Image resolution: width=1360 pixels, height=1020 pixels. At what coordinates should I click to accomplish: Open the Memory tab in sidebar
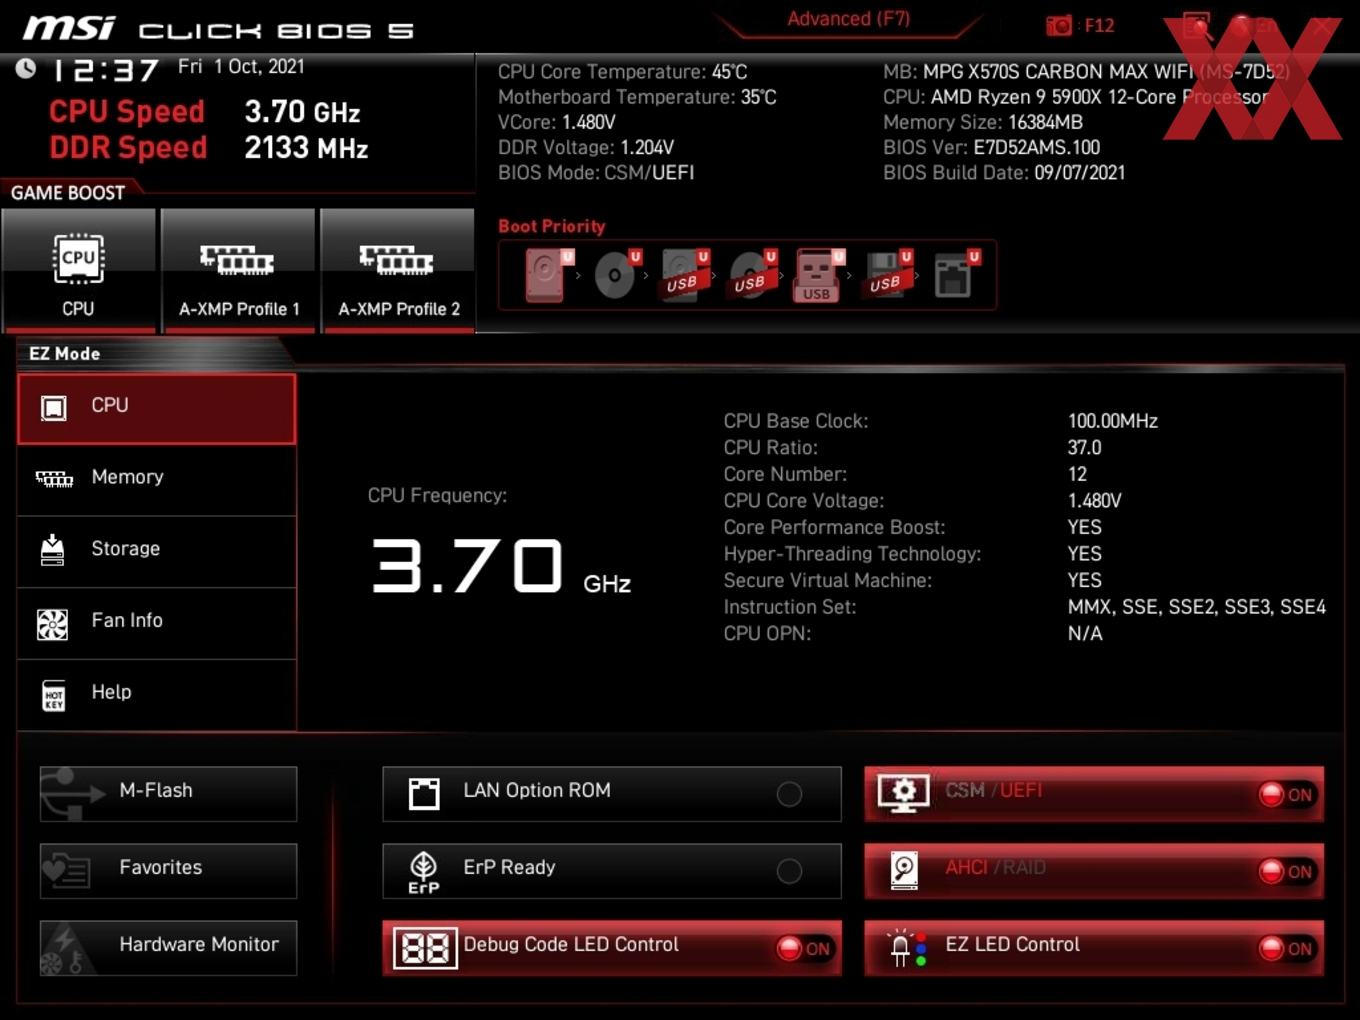coord(157,479)
